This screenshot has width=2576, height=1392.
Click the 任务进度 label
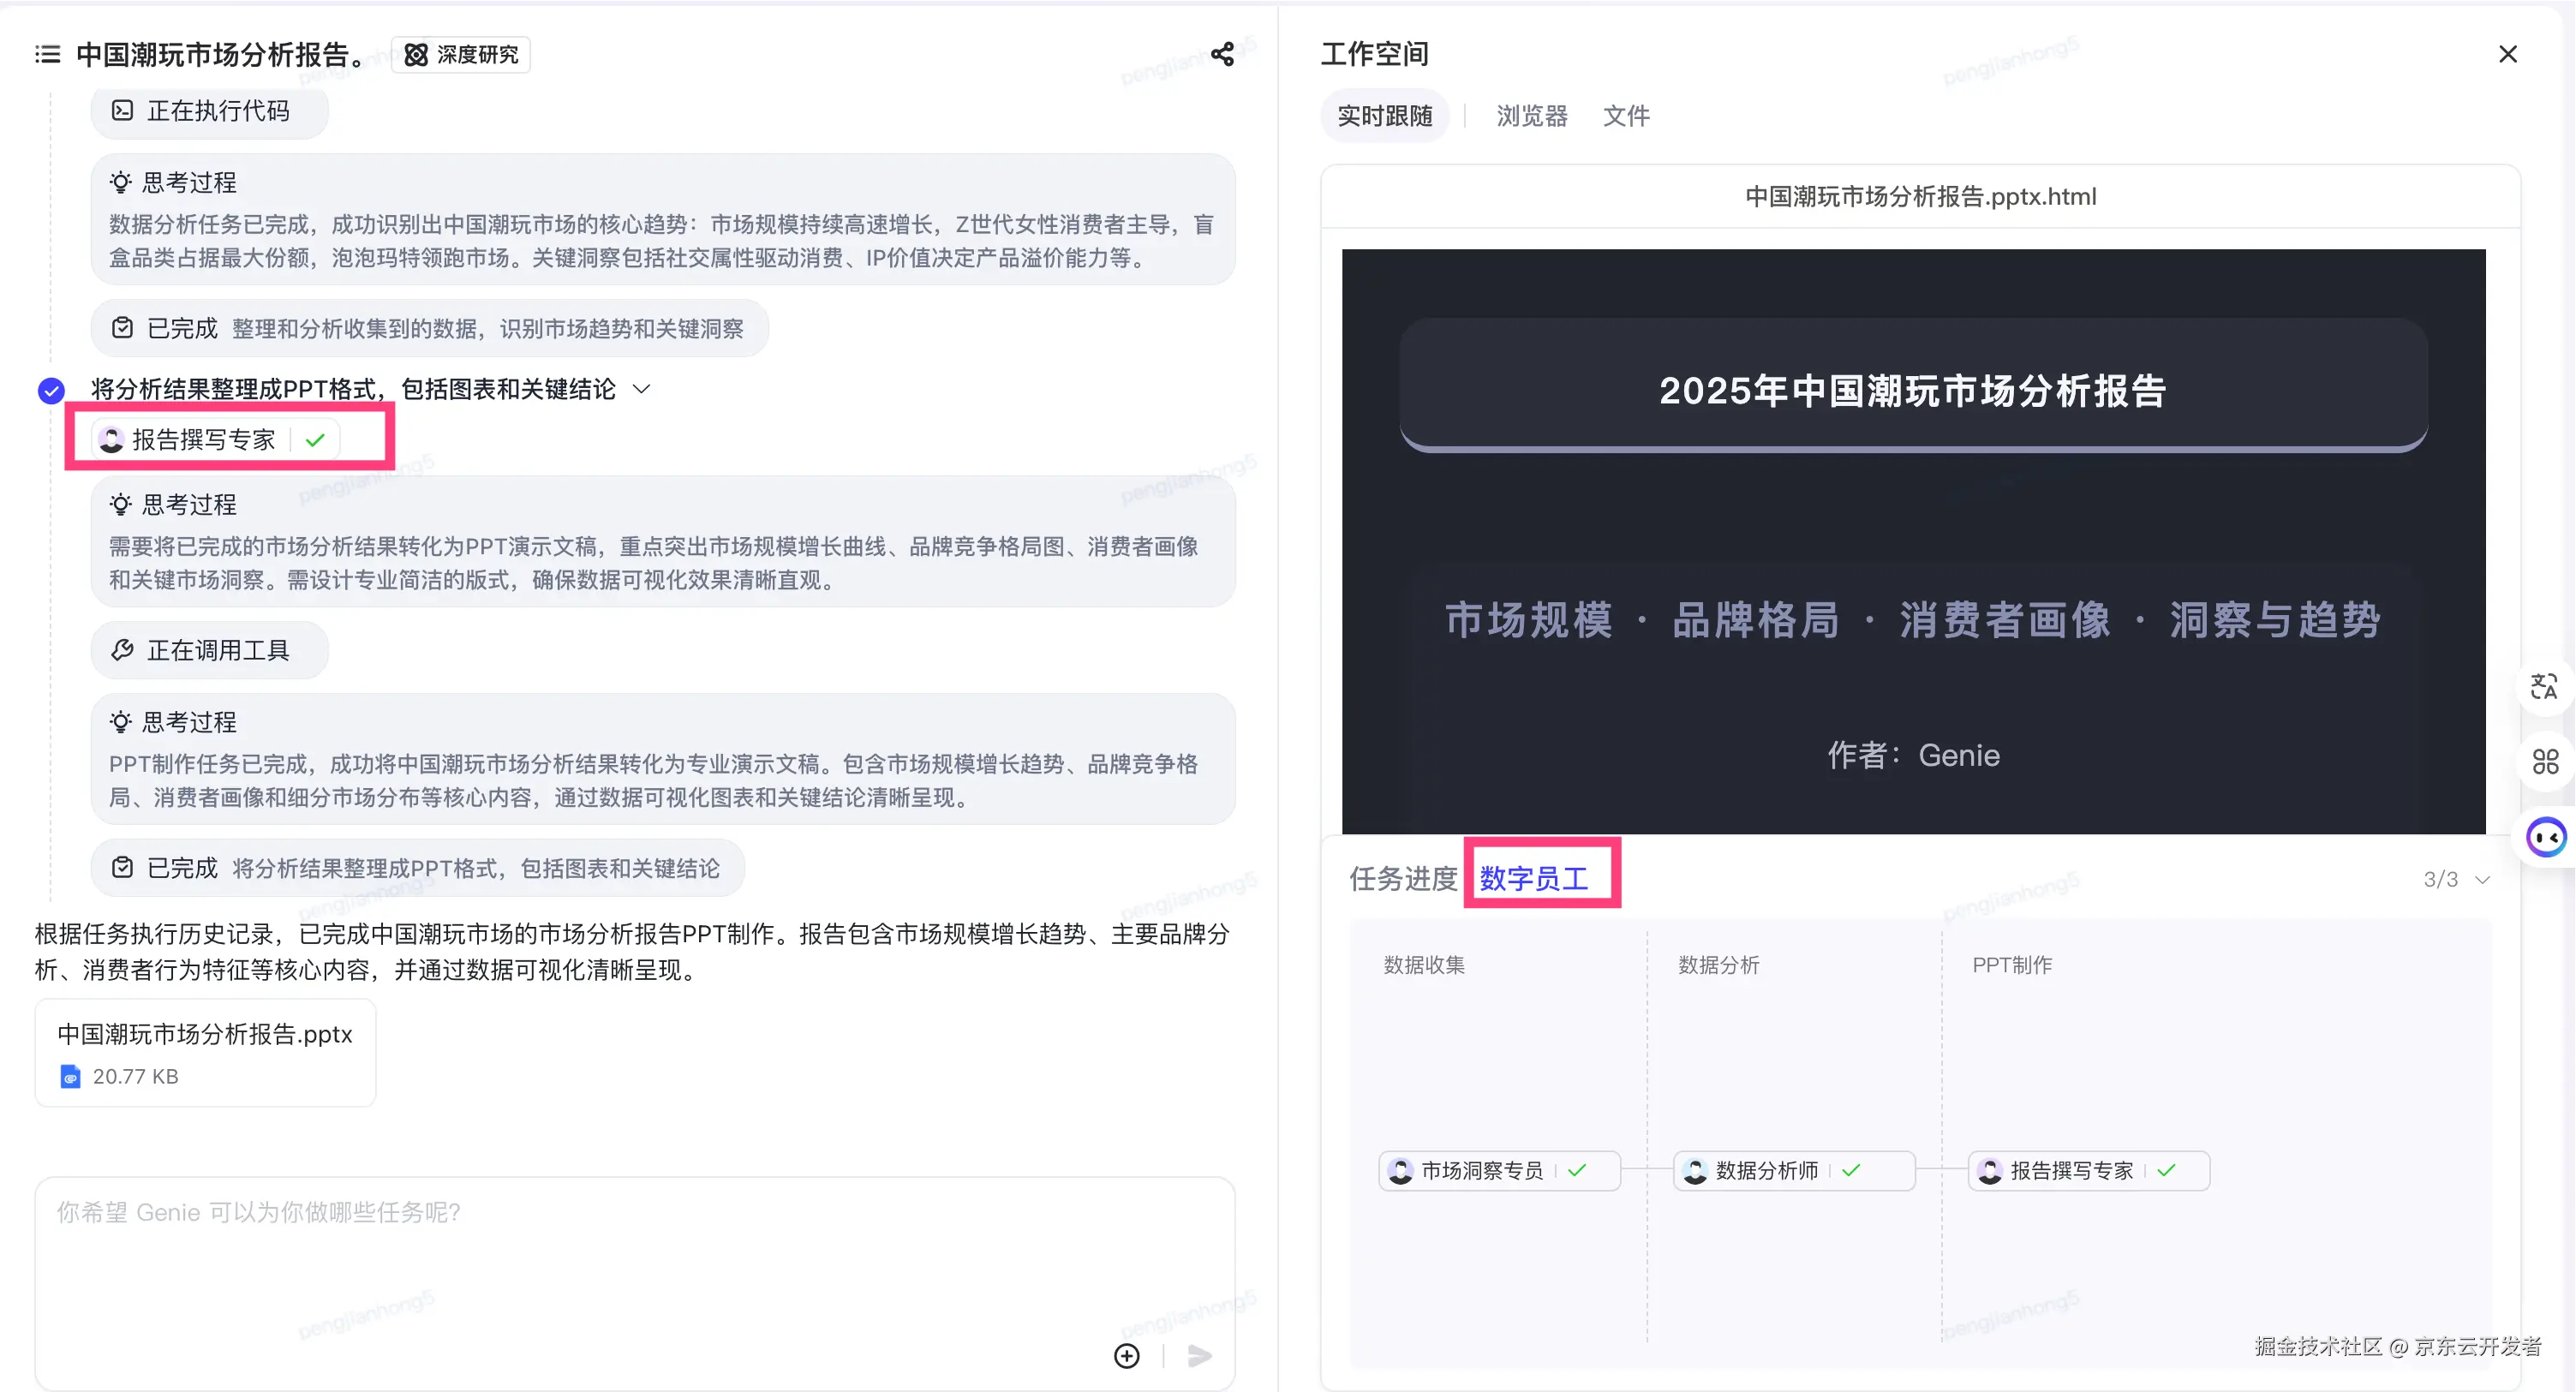tap(1402, 879)
